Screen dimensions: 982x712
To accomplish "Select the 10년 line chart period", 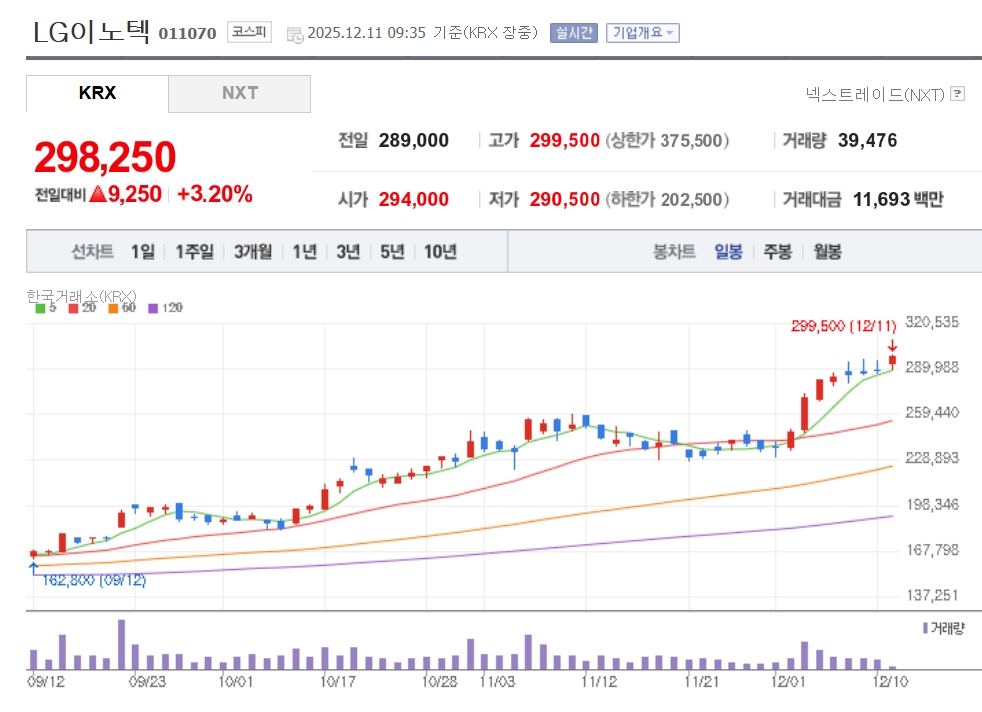I will point(440,252).
